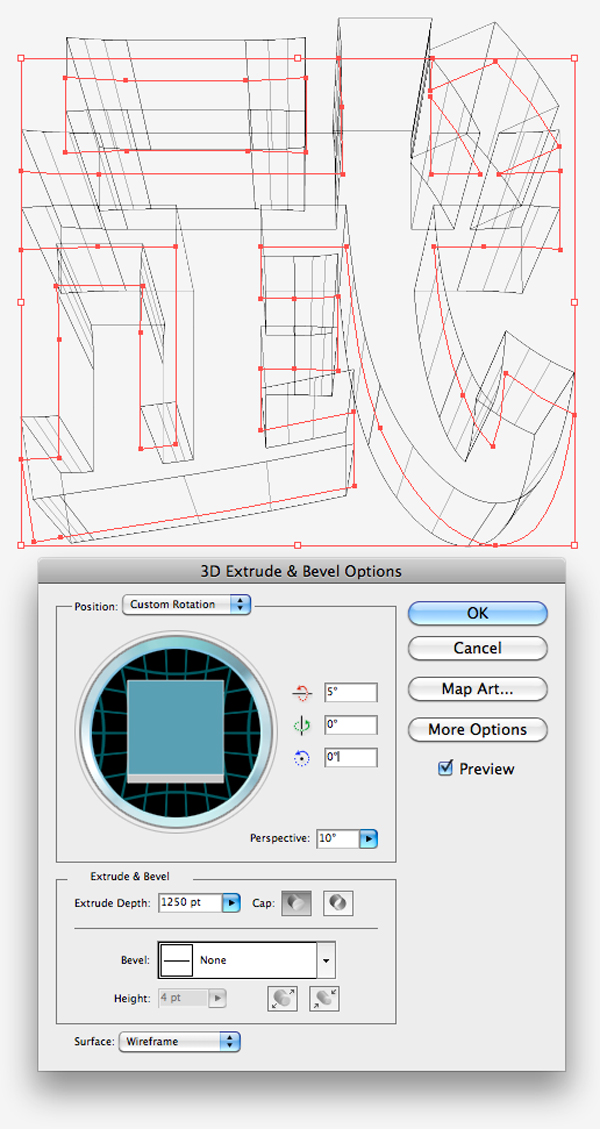Show More Options in dialog
The width and height of the screenshot is (600, 1129).
[x=478, y=729]
